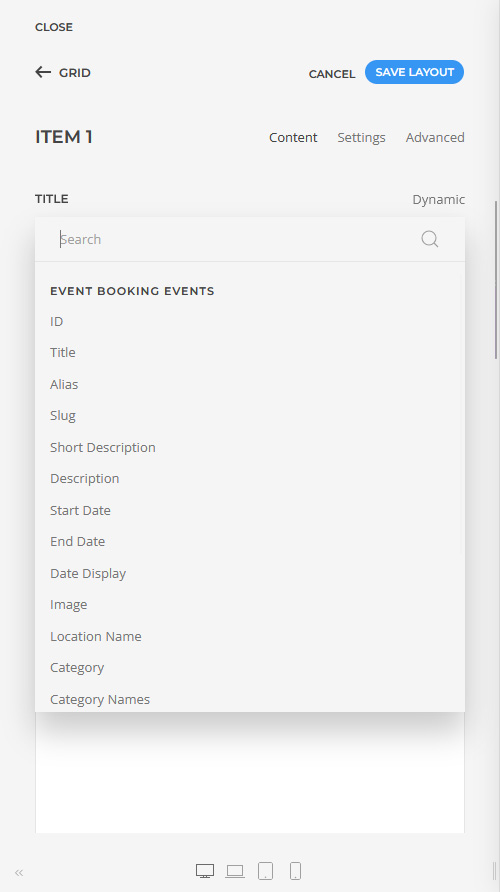Click the vertical scrollbar on the right
500x892 pixels.
coord(496,279)
